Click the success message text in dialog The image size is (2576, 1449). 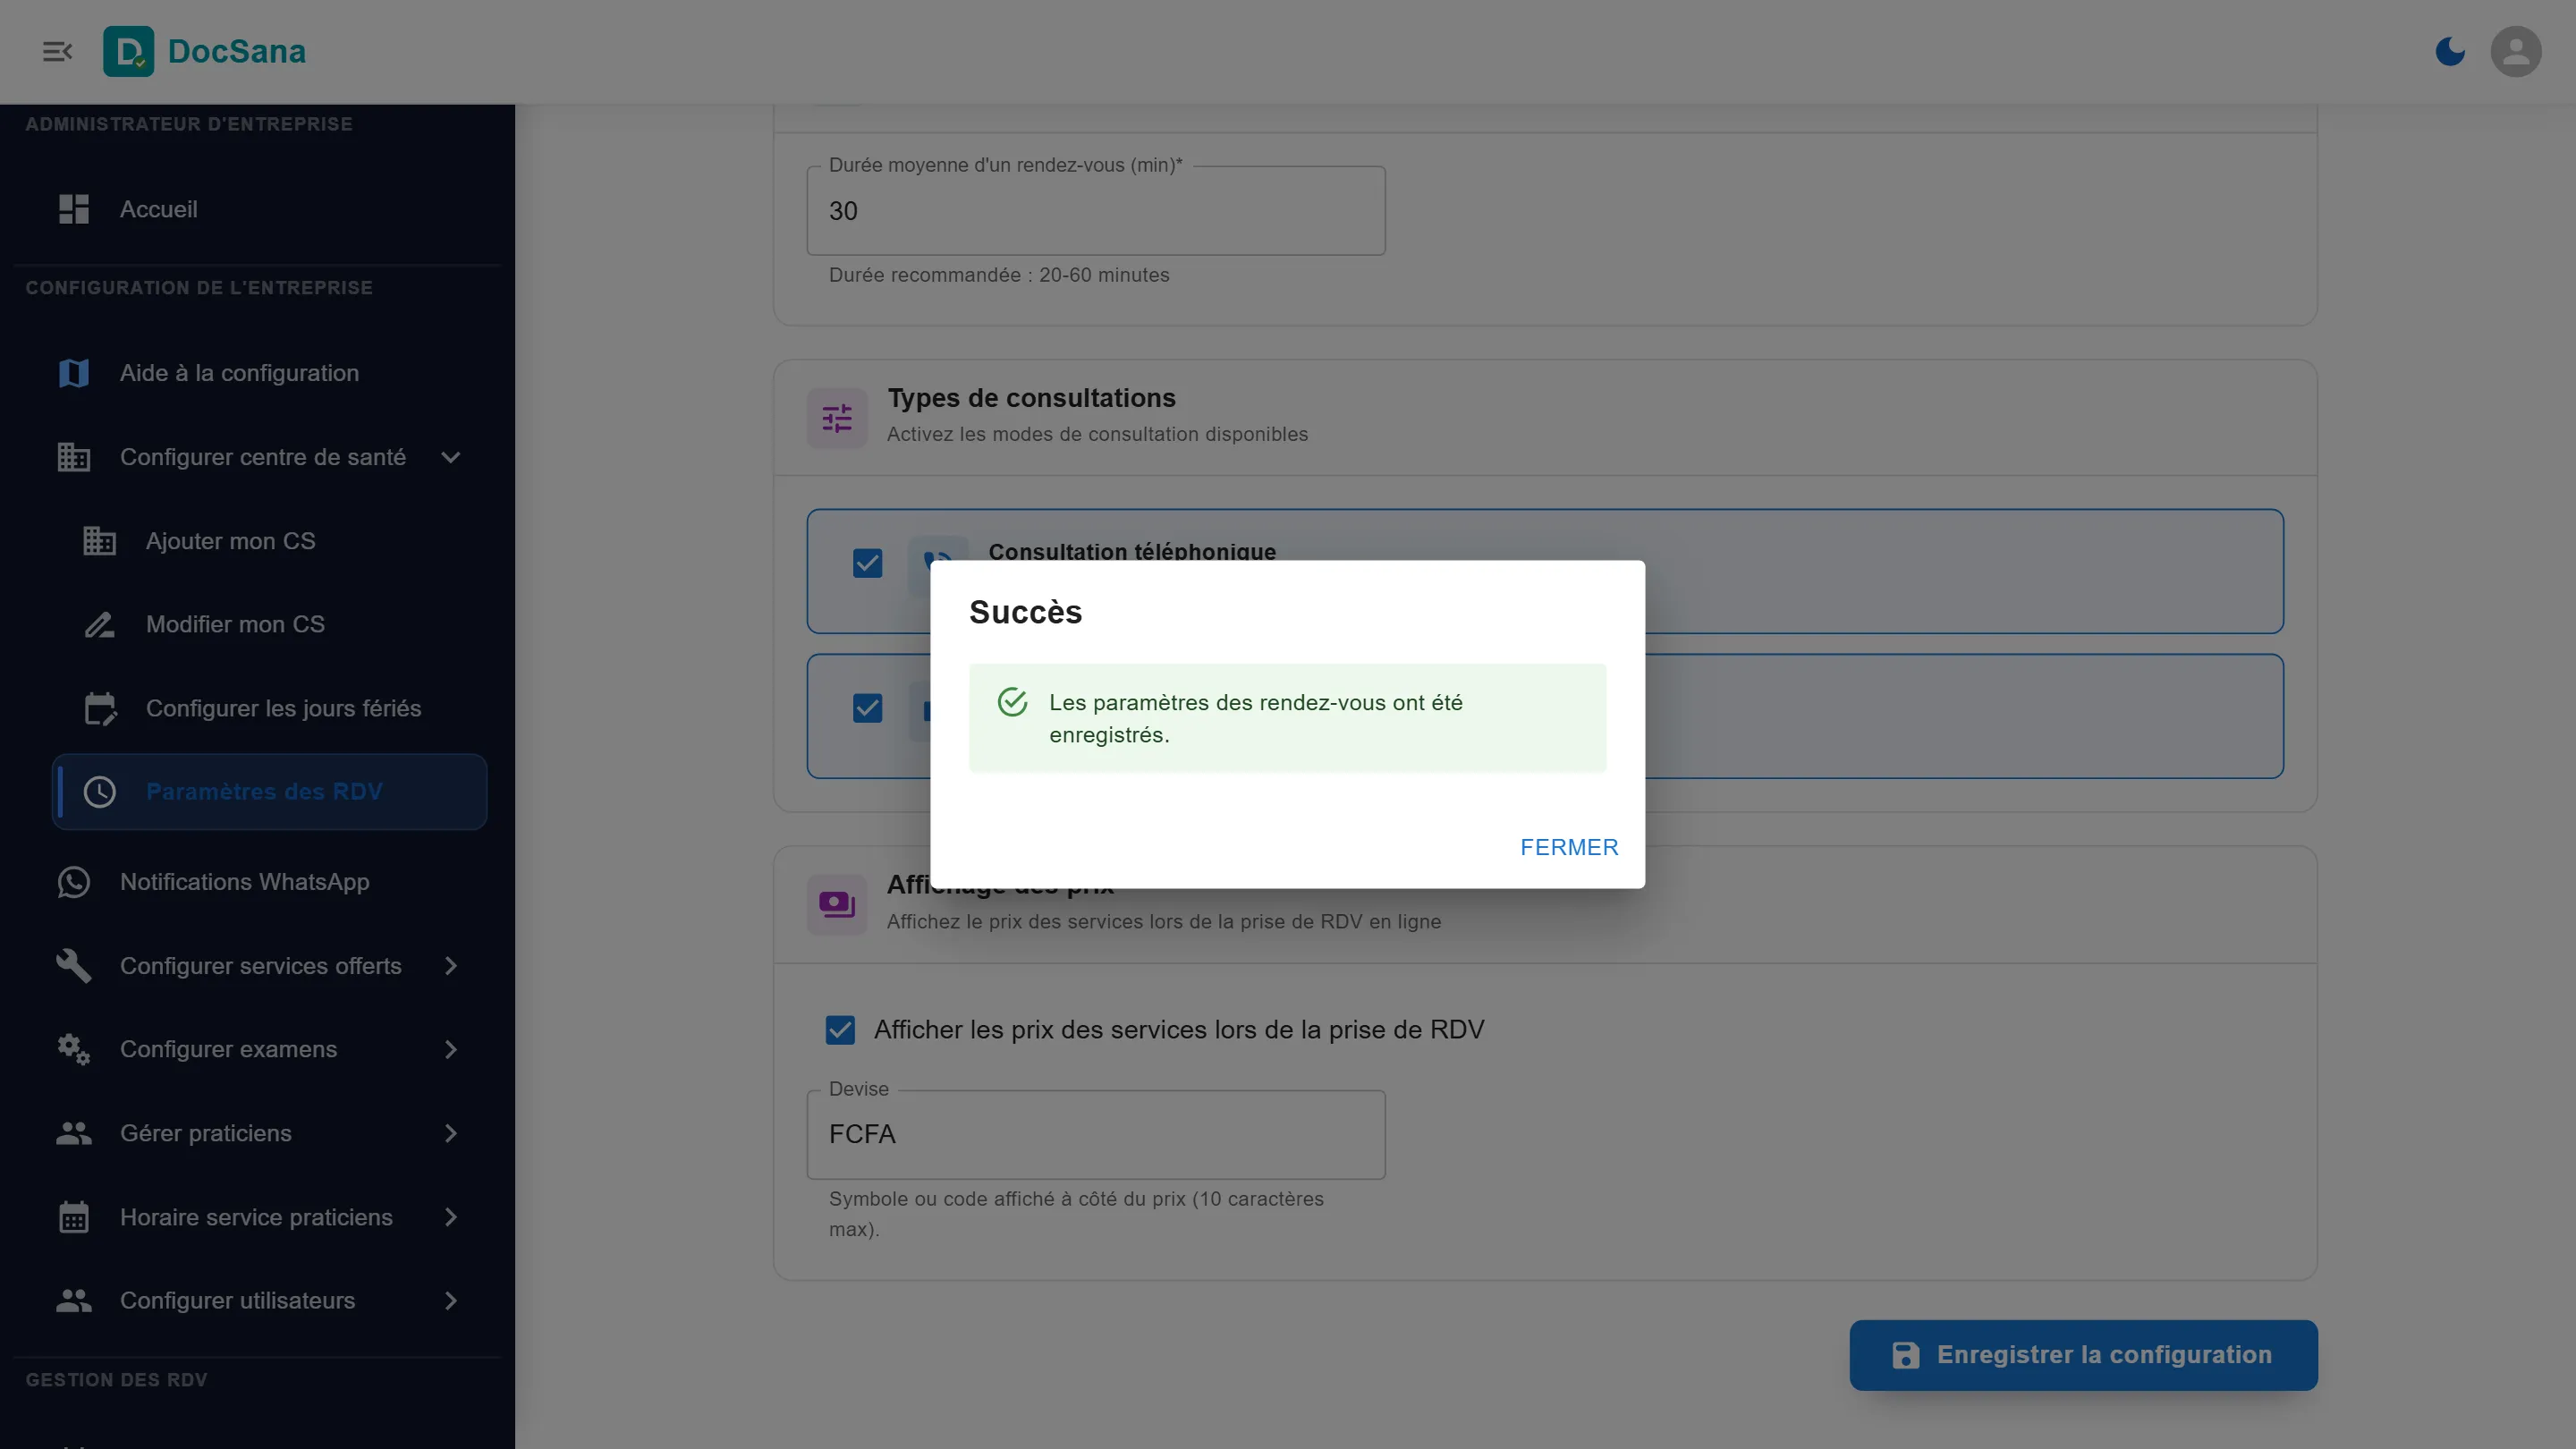[x=1255, y=718]
